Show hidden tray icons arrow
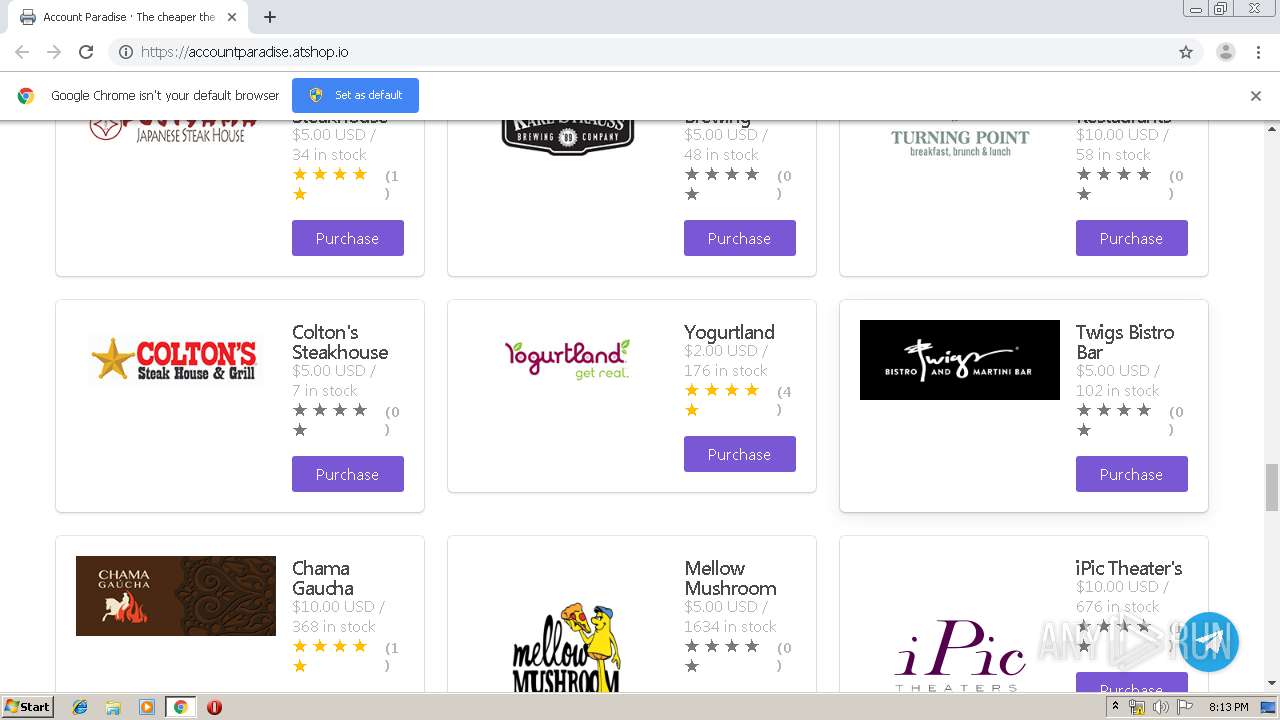 (1115, 707)
